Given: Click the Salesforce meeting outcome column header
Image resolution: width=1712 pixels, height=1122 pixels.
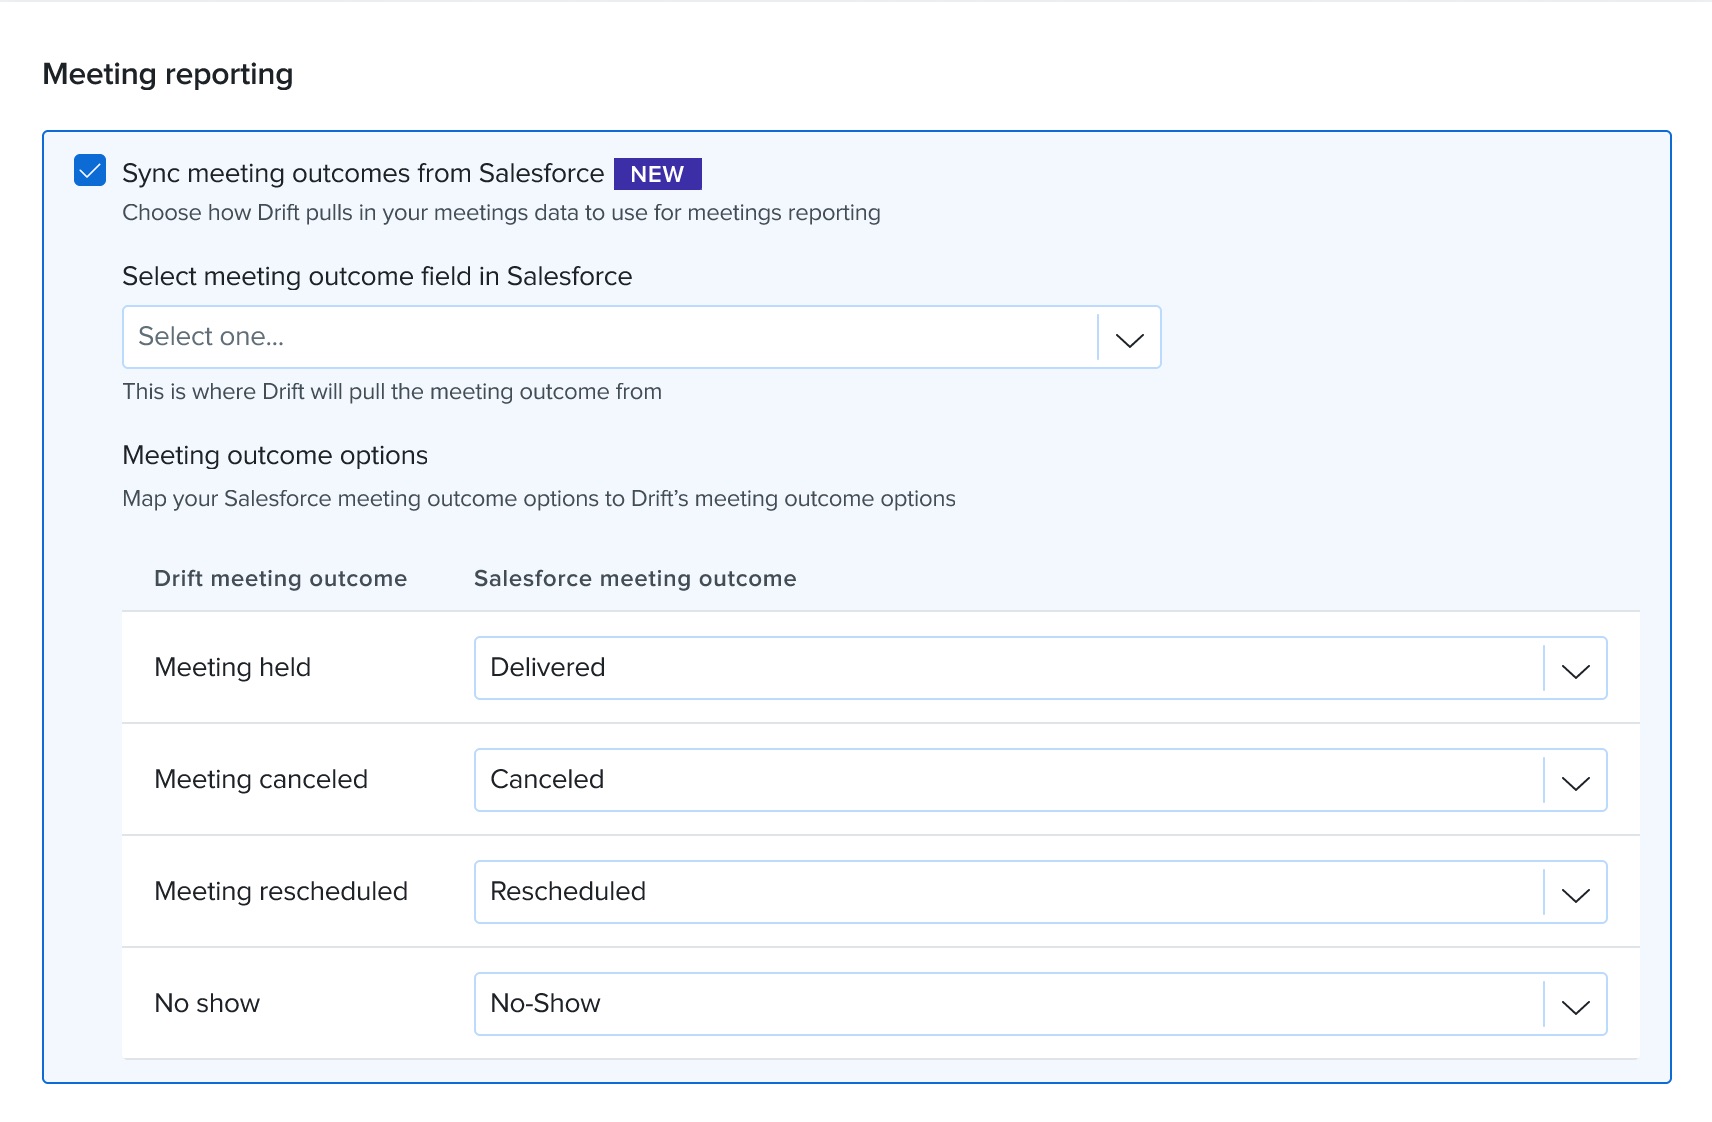Looking at the screenshot, I should 635,578.
